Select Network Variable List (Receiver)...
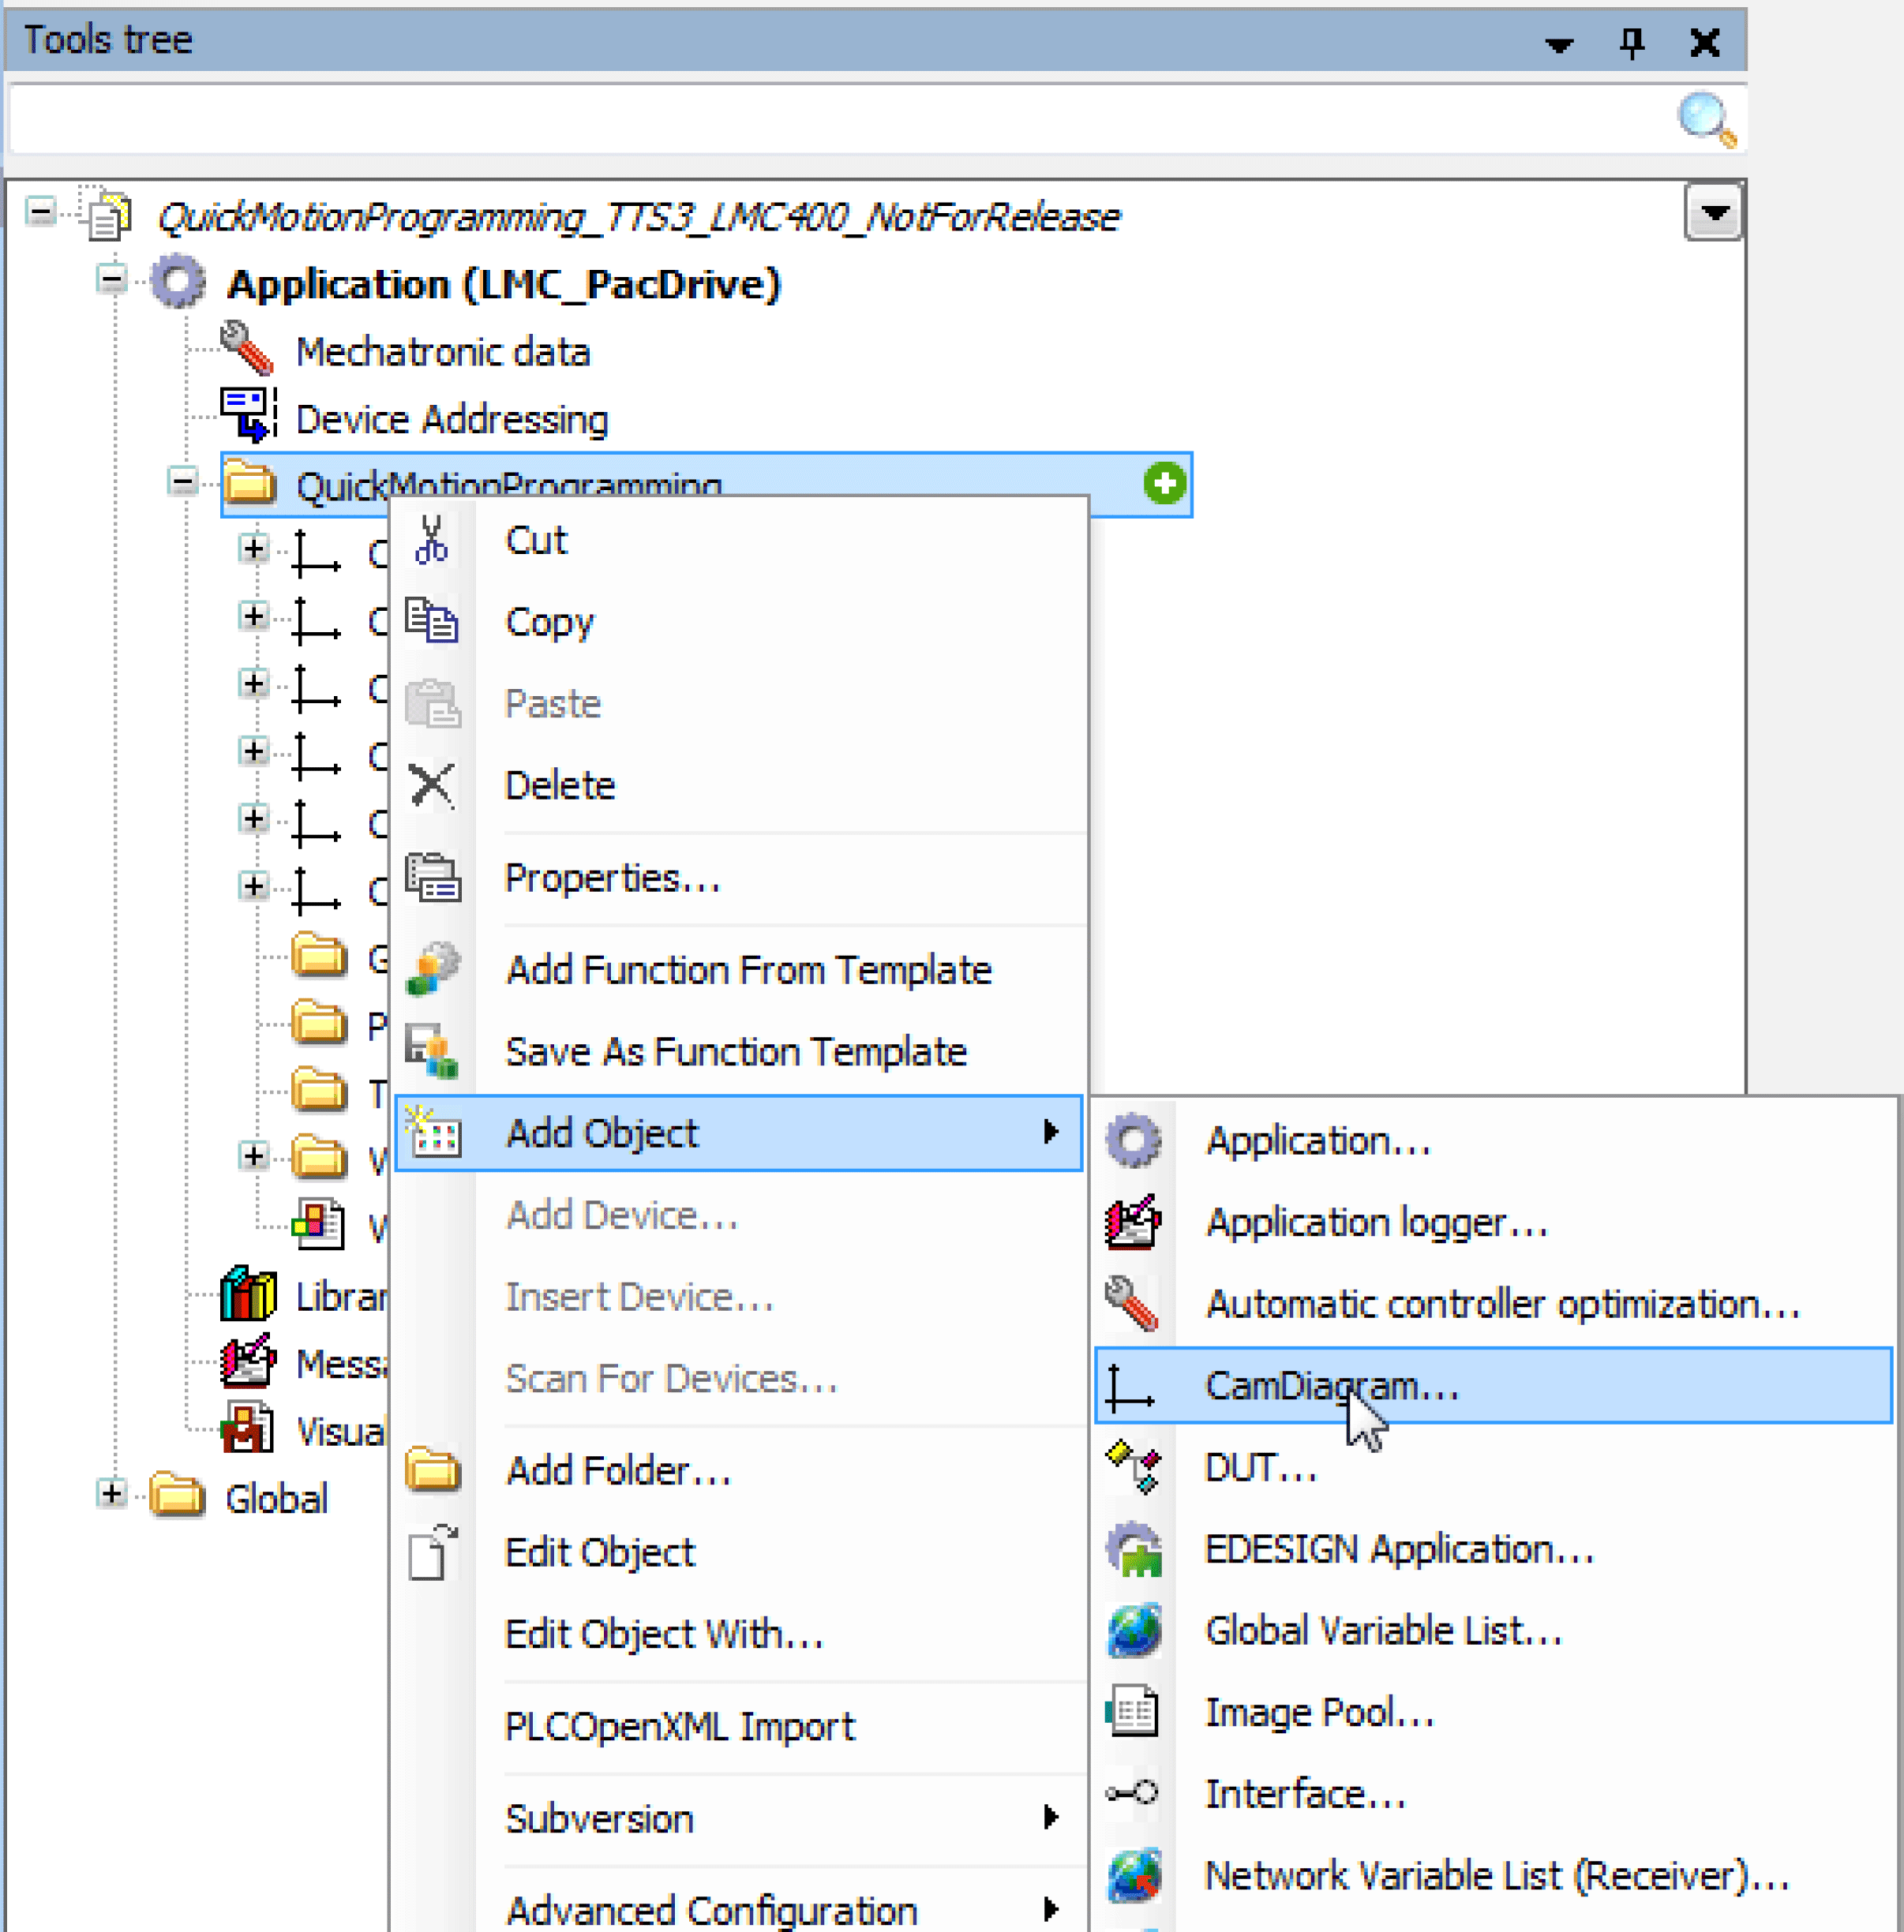Screen dimensions: 1904x1932 click(x=1494, y=1877)
